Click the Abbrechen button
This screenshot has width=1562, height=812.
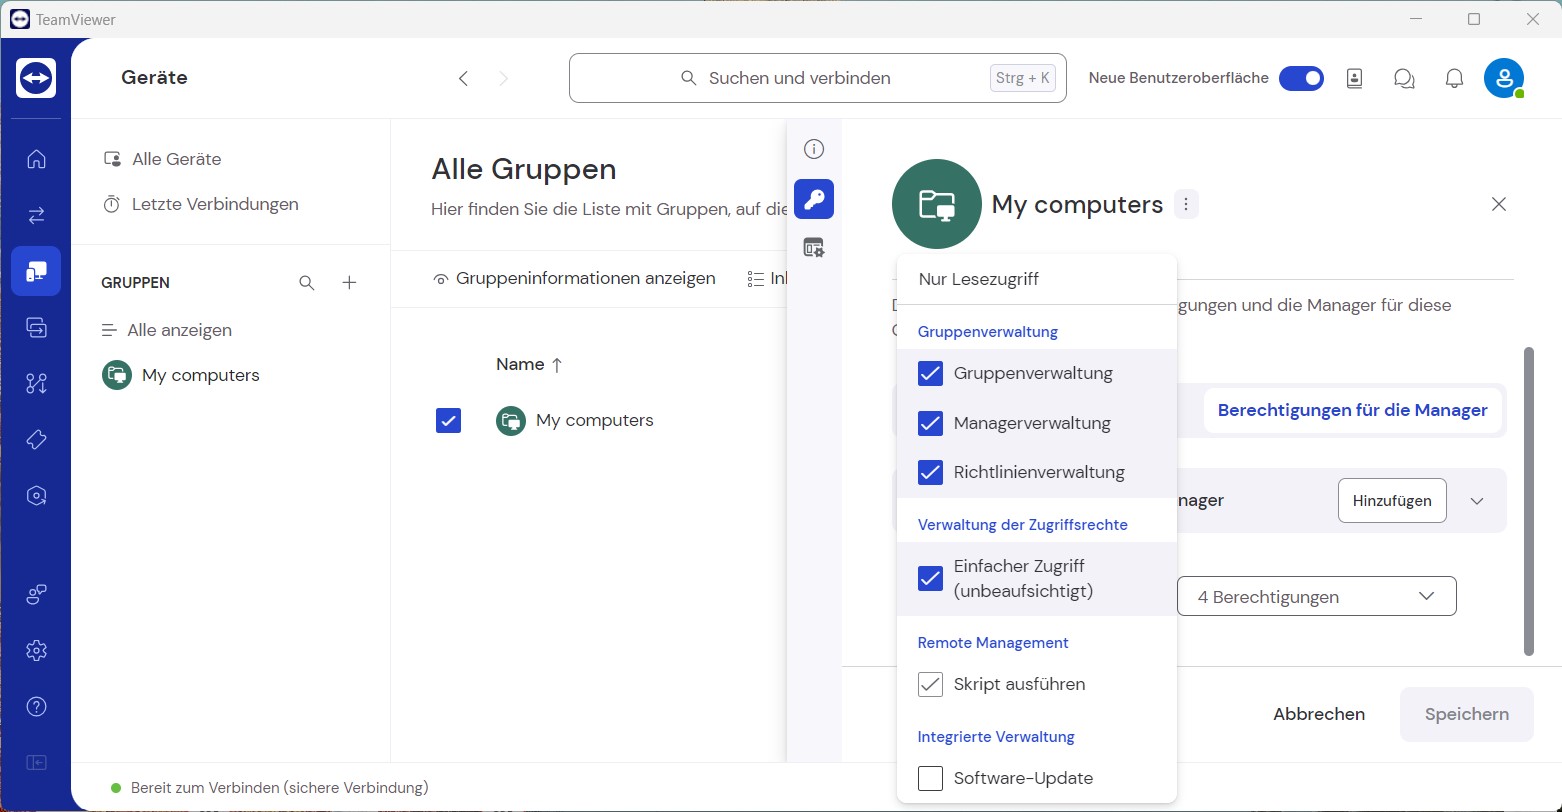click(1318, 714)
